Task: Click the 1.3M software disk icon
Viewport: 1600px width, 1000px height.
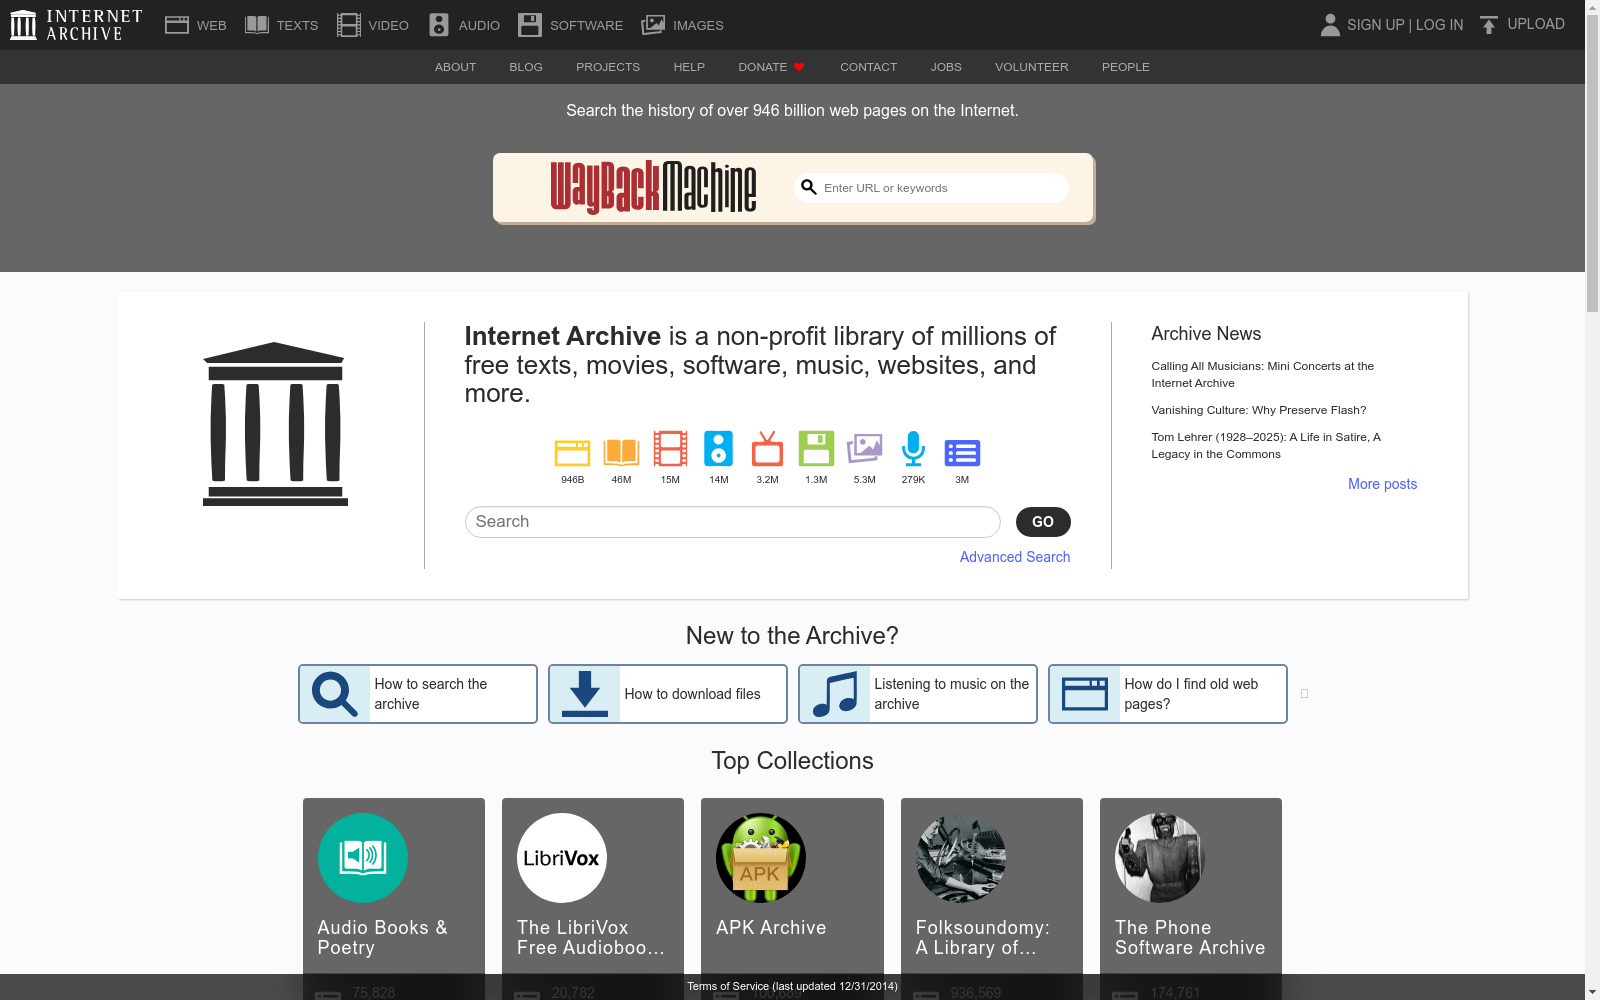Action: pyautogui.click(x=816, y=449)
